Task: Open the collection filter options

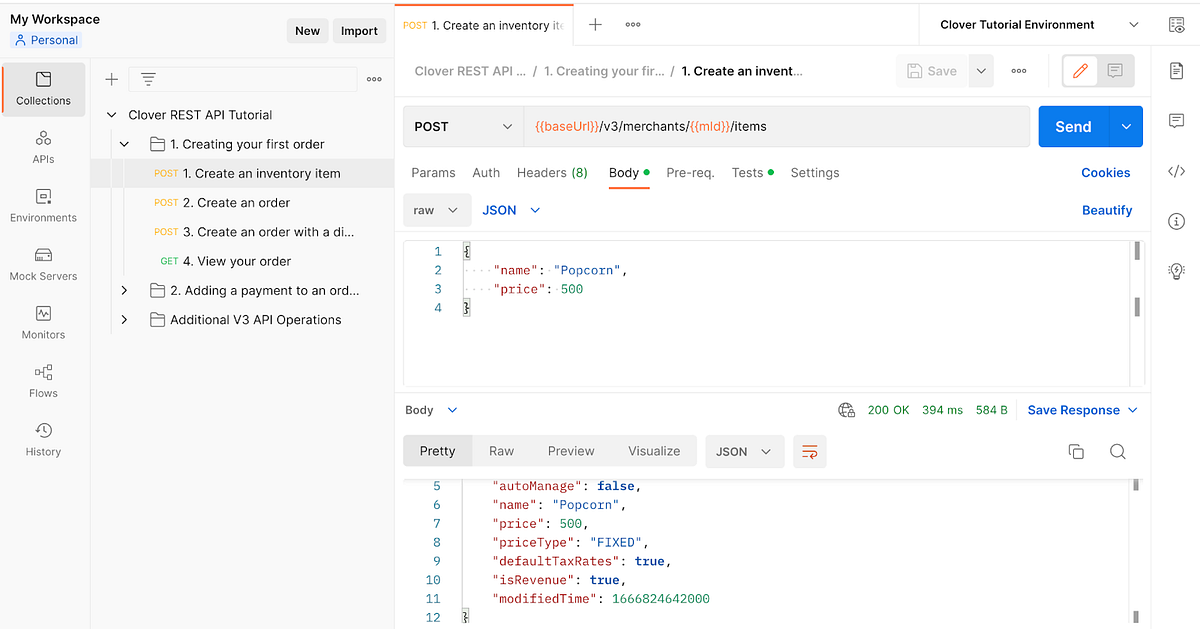Action: coord(148,78)
